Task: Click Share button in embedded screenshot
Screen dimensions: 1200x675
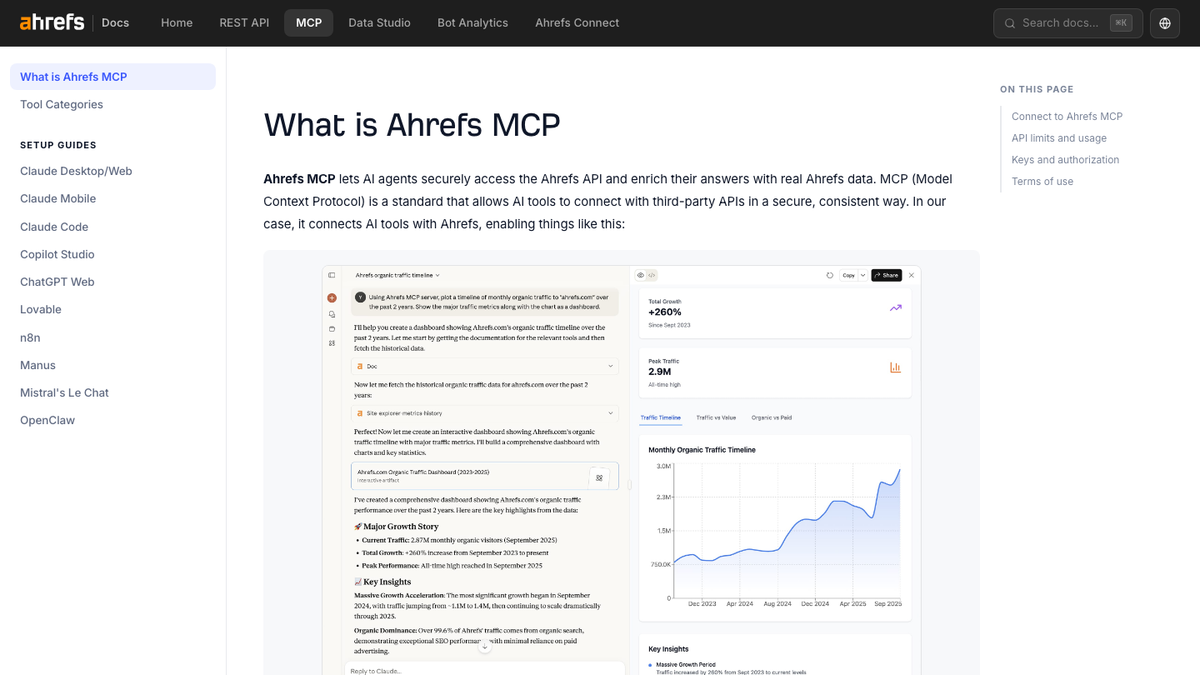Action: tap(886, 275)
